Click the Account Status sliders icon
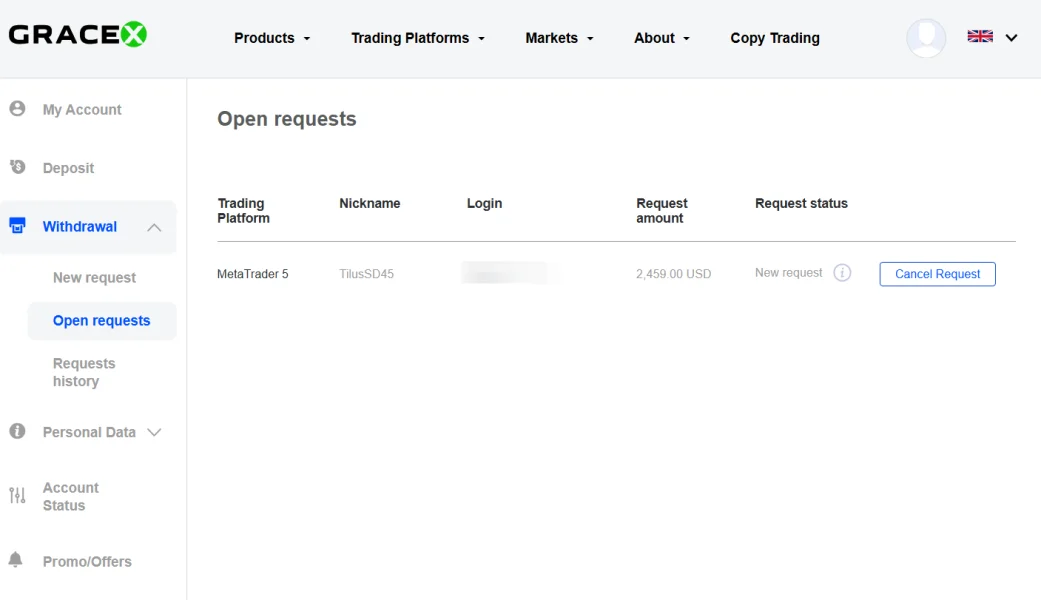The image size is (1041, 600). [17, 495]
